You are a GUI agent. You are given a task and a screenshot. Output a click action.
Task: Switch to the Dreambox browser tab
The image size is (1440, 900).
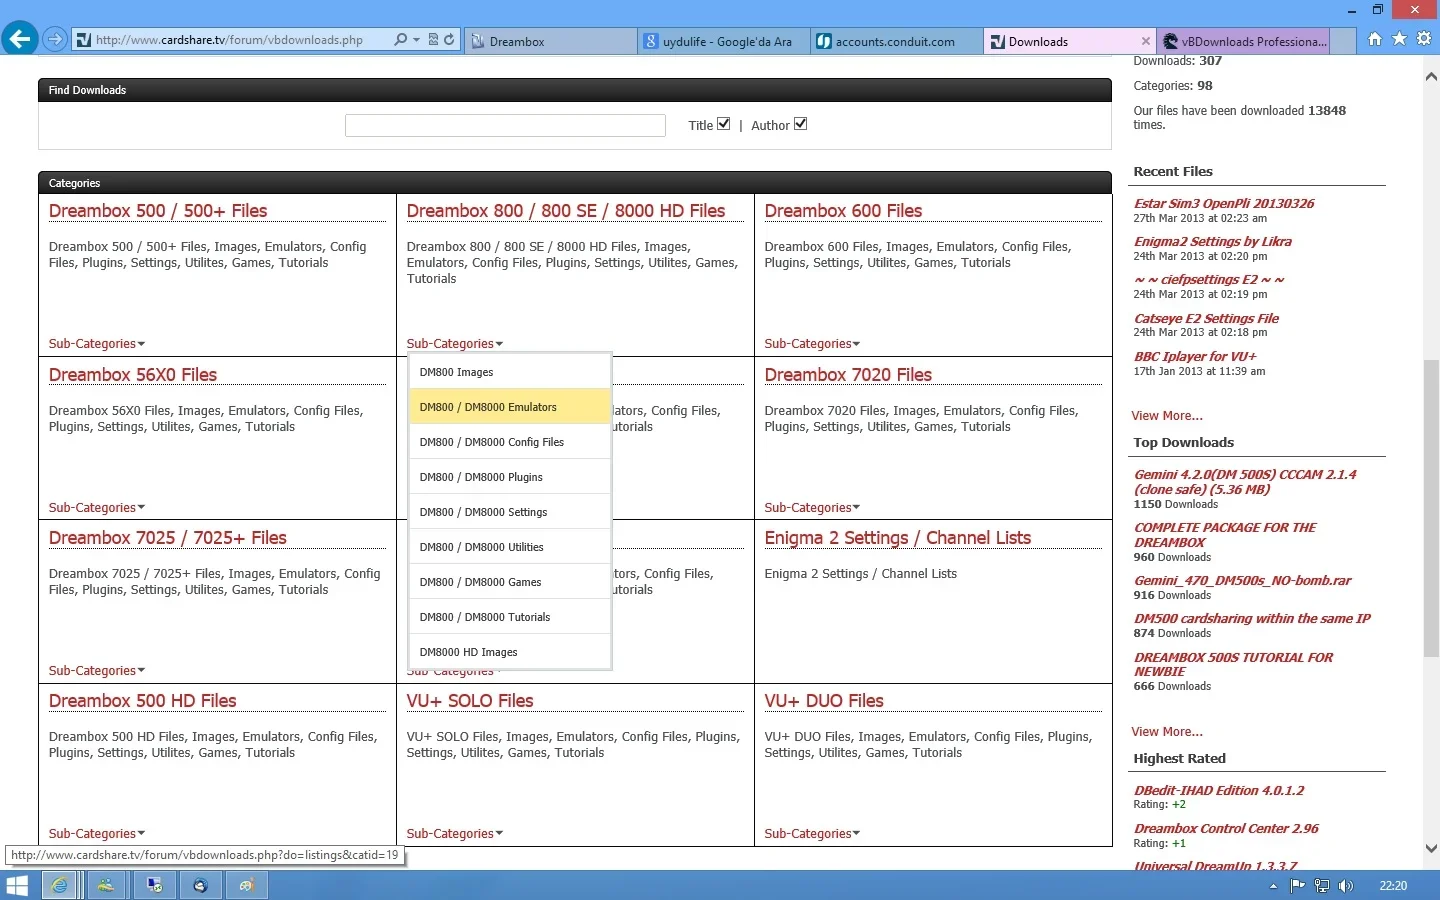coord(550,41)
